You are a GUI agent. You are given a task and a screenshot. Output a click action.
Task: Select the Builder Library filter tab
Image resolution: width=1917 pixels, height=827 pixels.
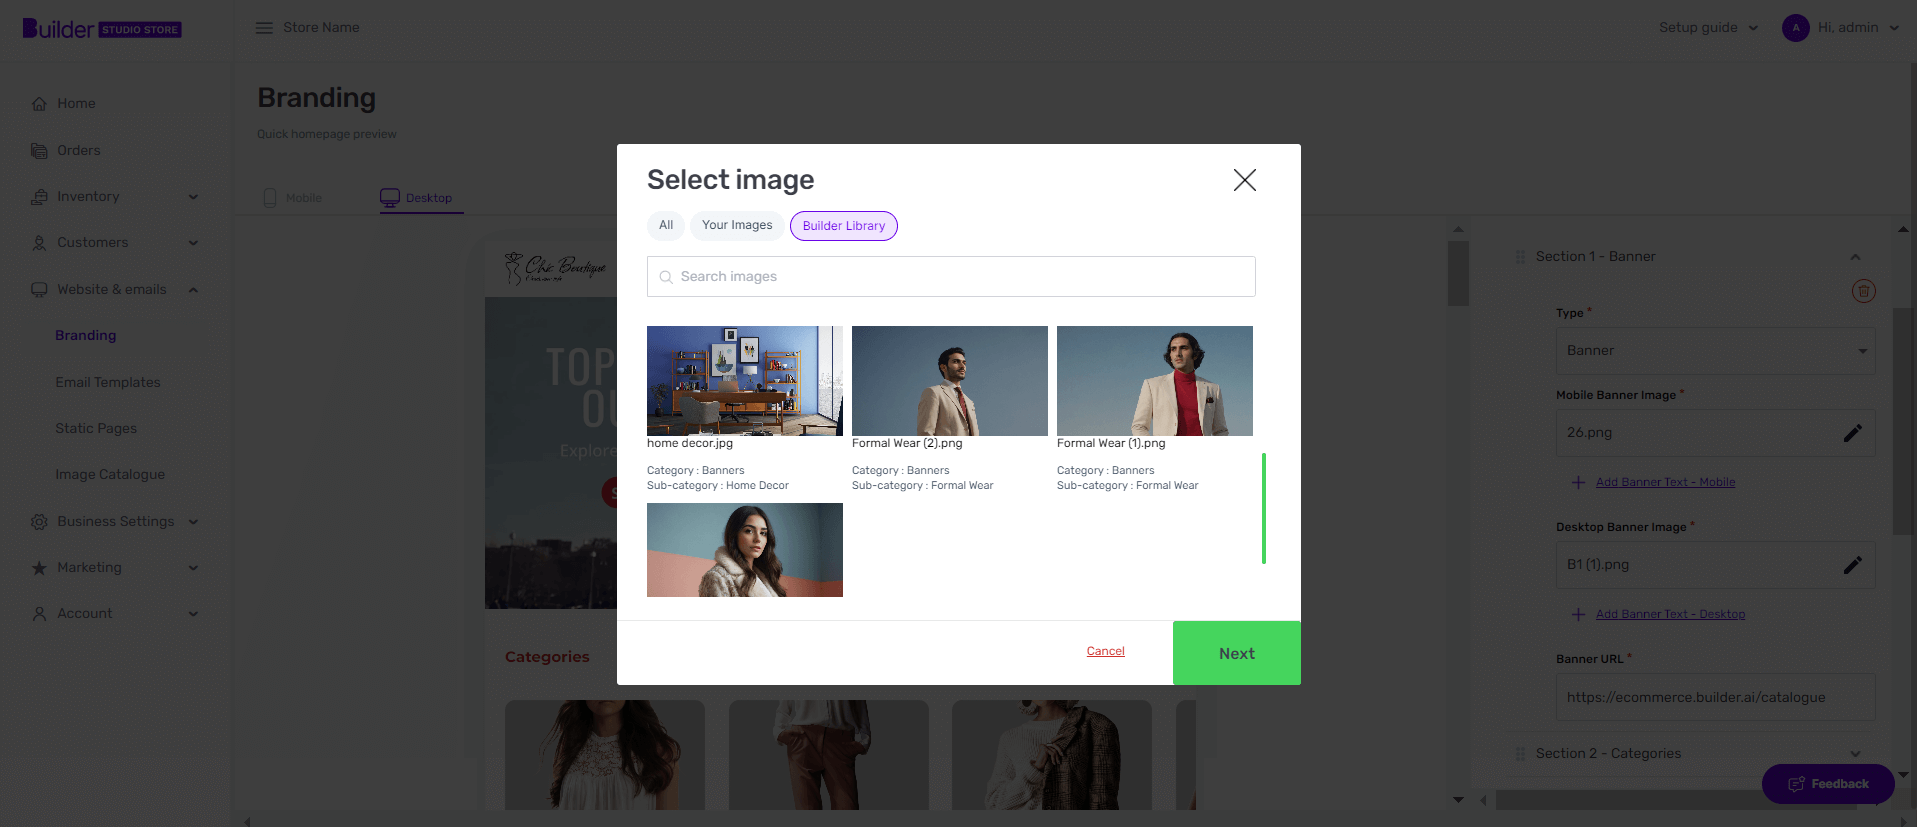click(x=844, y=226)
